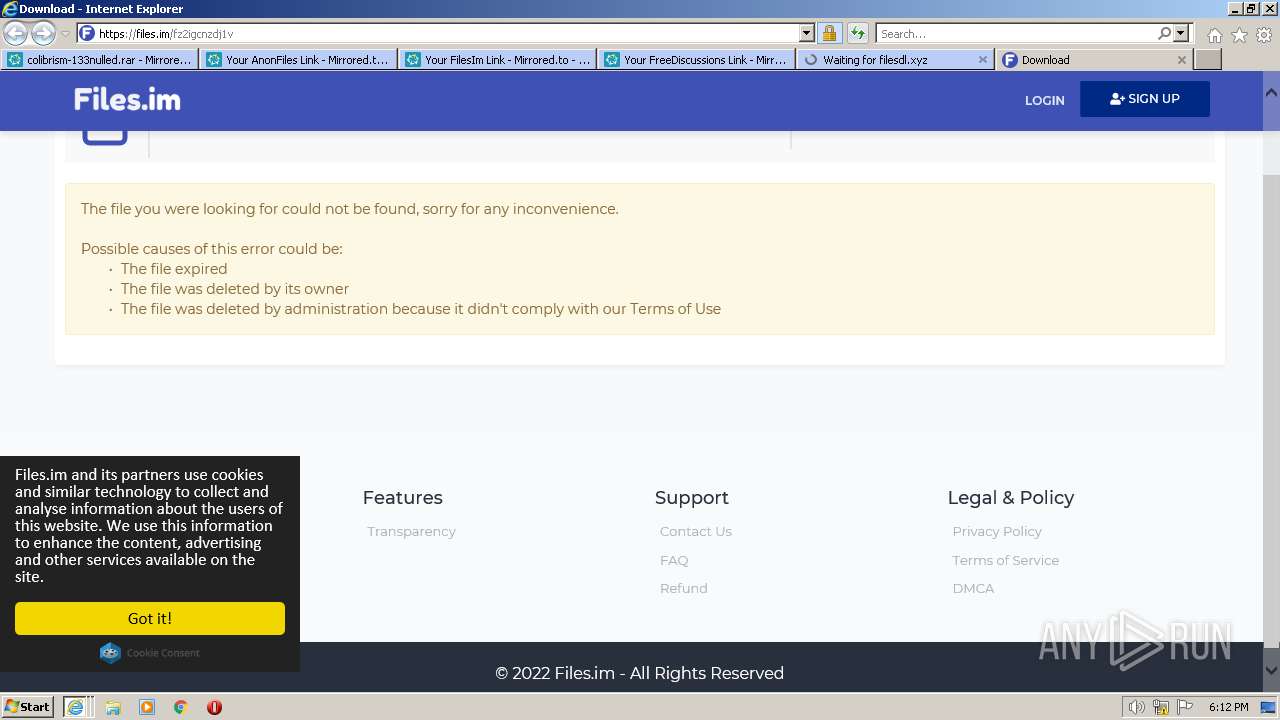Click the browser Forward arrow
Image resolution: width=1280 pixels, height=720 pixels.
coord(43,33)
